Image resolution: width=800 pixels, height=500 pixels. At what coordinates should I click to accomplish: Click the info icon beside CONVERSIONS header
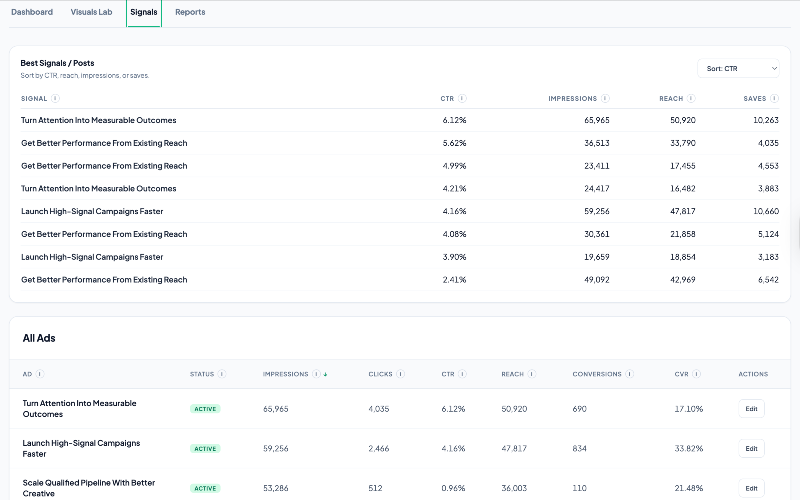coord(630,374)
